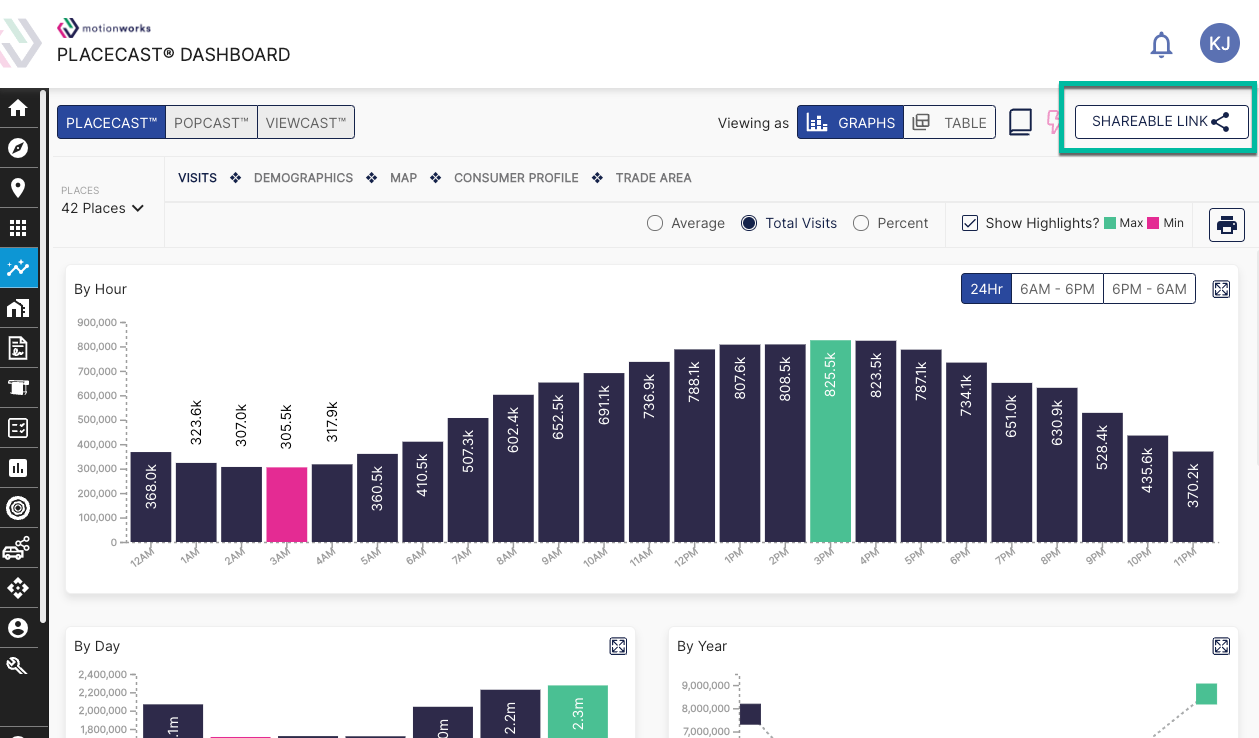Click the PLACECAST® DASHBOARD title

174,55
